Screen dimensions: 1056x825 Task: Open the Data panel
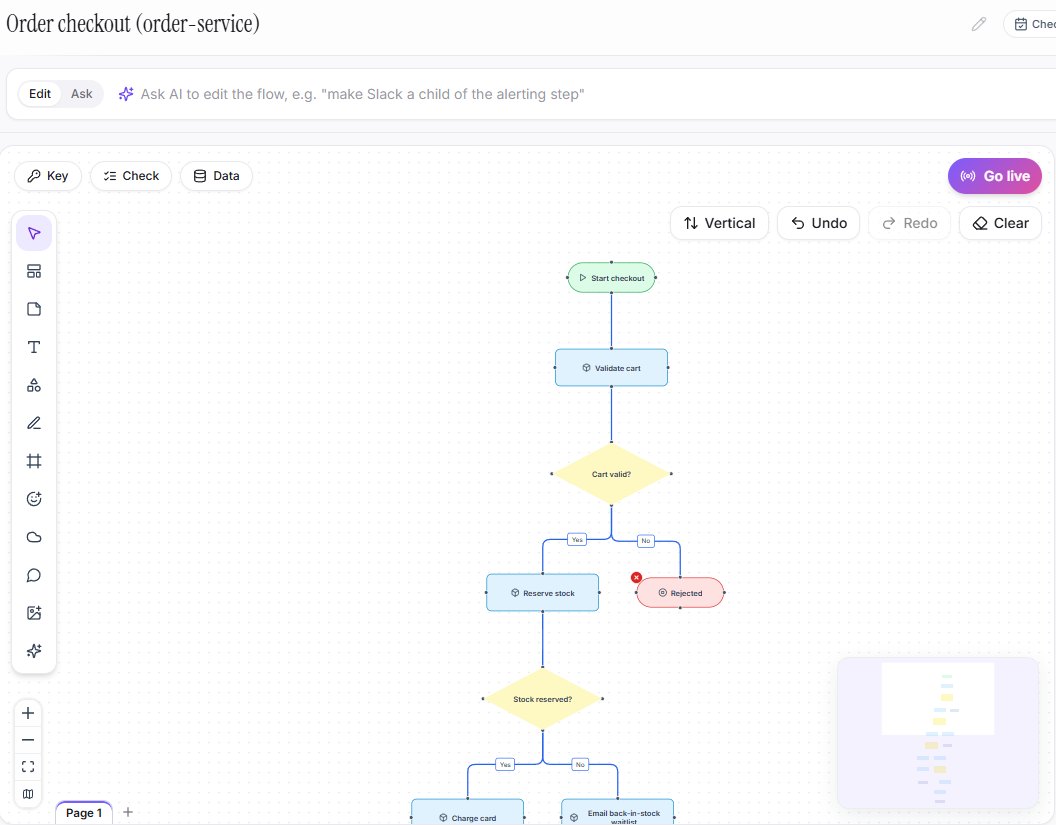tap(216, 176)
